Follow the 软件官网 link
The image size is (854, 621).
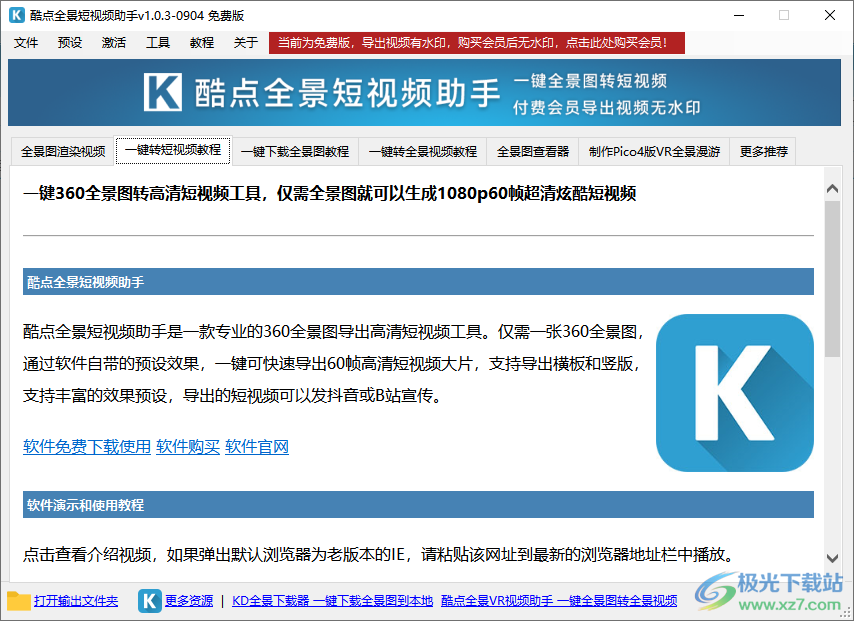257,446
